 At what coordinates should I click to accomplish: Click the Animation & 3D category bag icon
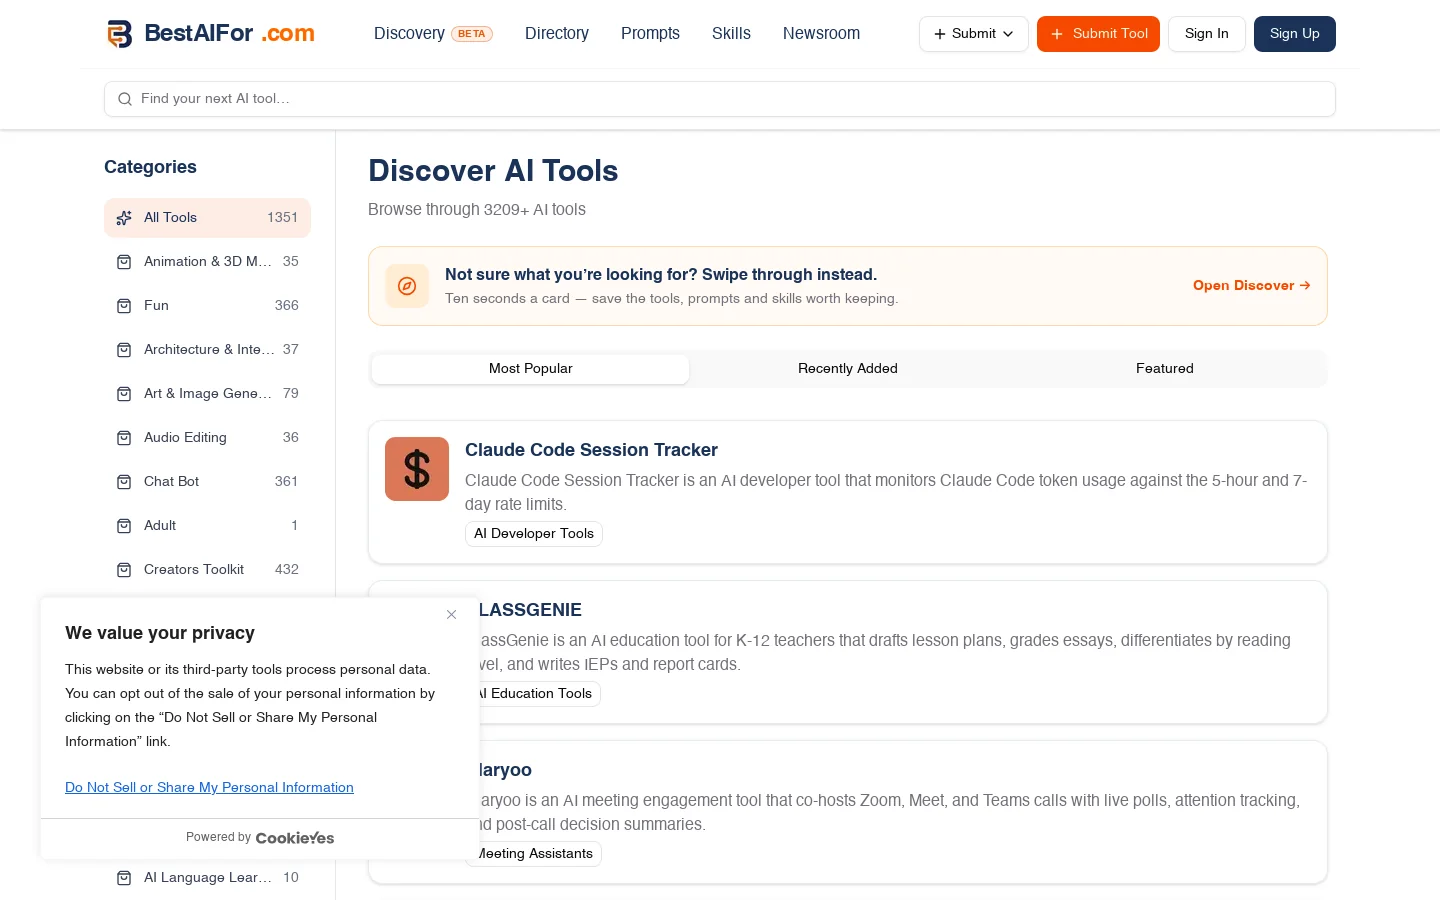click(124, 262)
